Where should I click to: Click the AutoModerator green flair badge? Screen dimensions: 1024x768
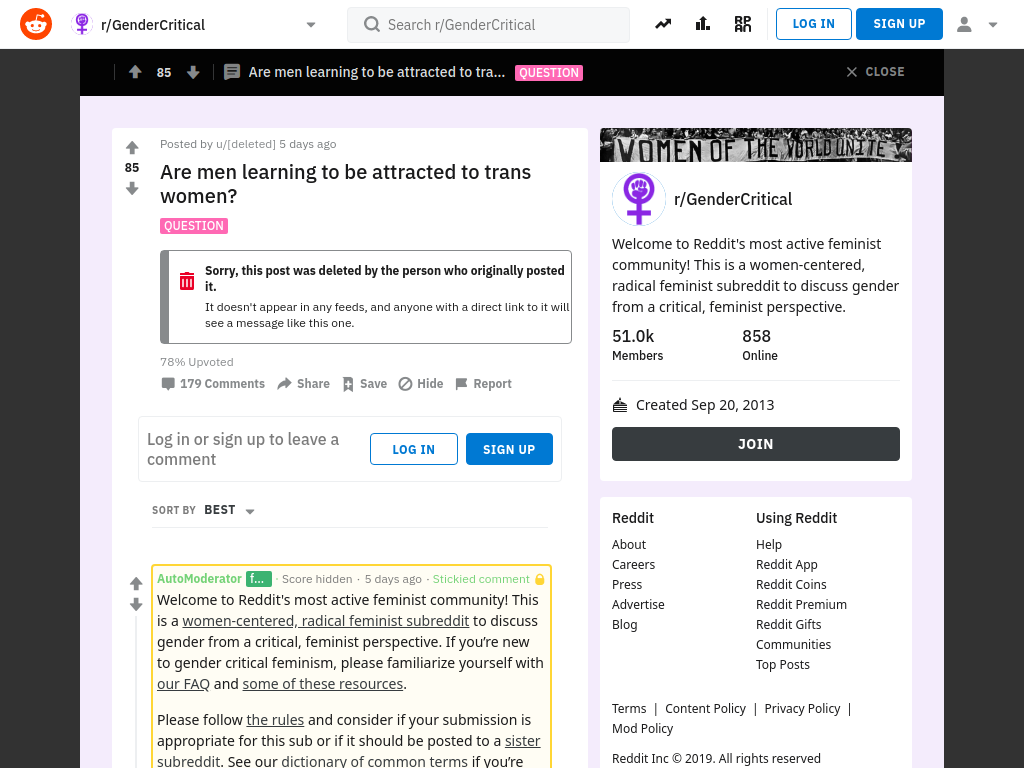point(259,579)
